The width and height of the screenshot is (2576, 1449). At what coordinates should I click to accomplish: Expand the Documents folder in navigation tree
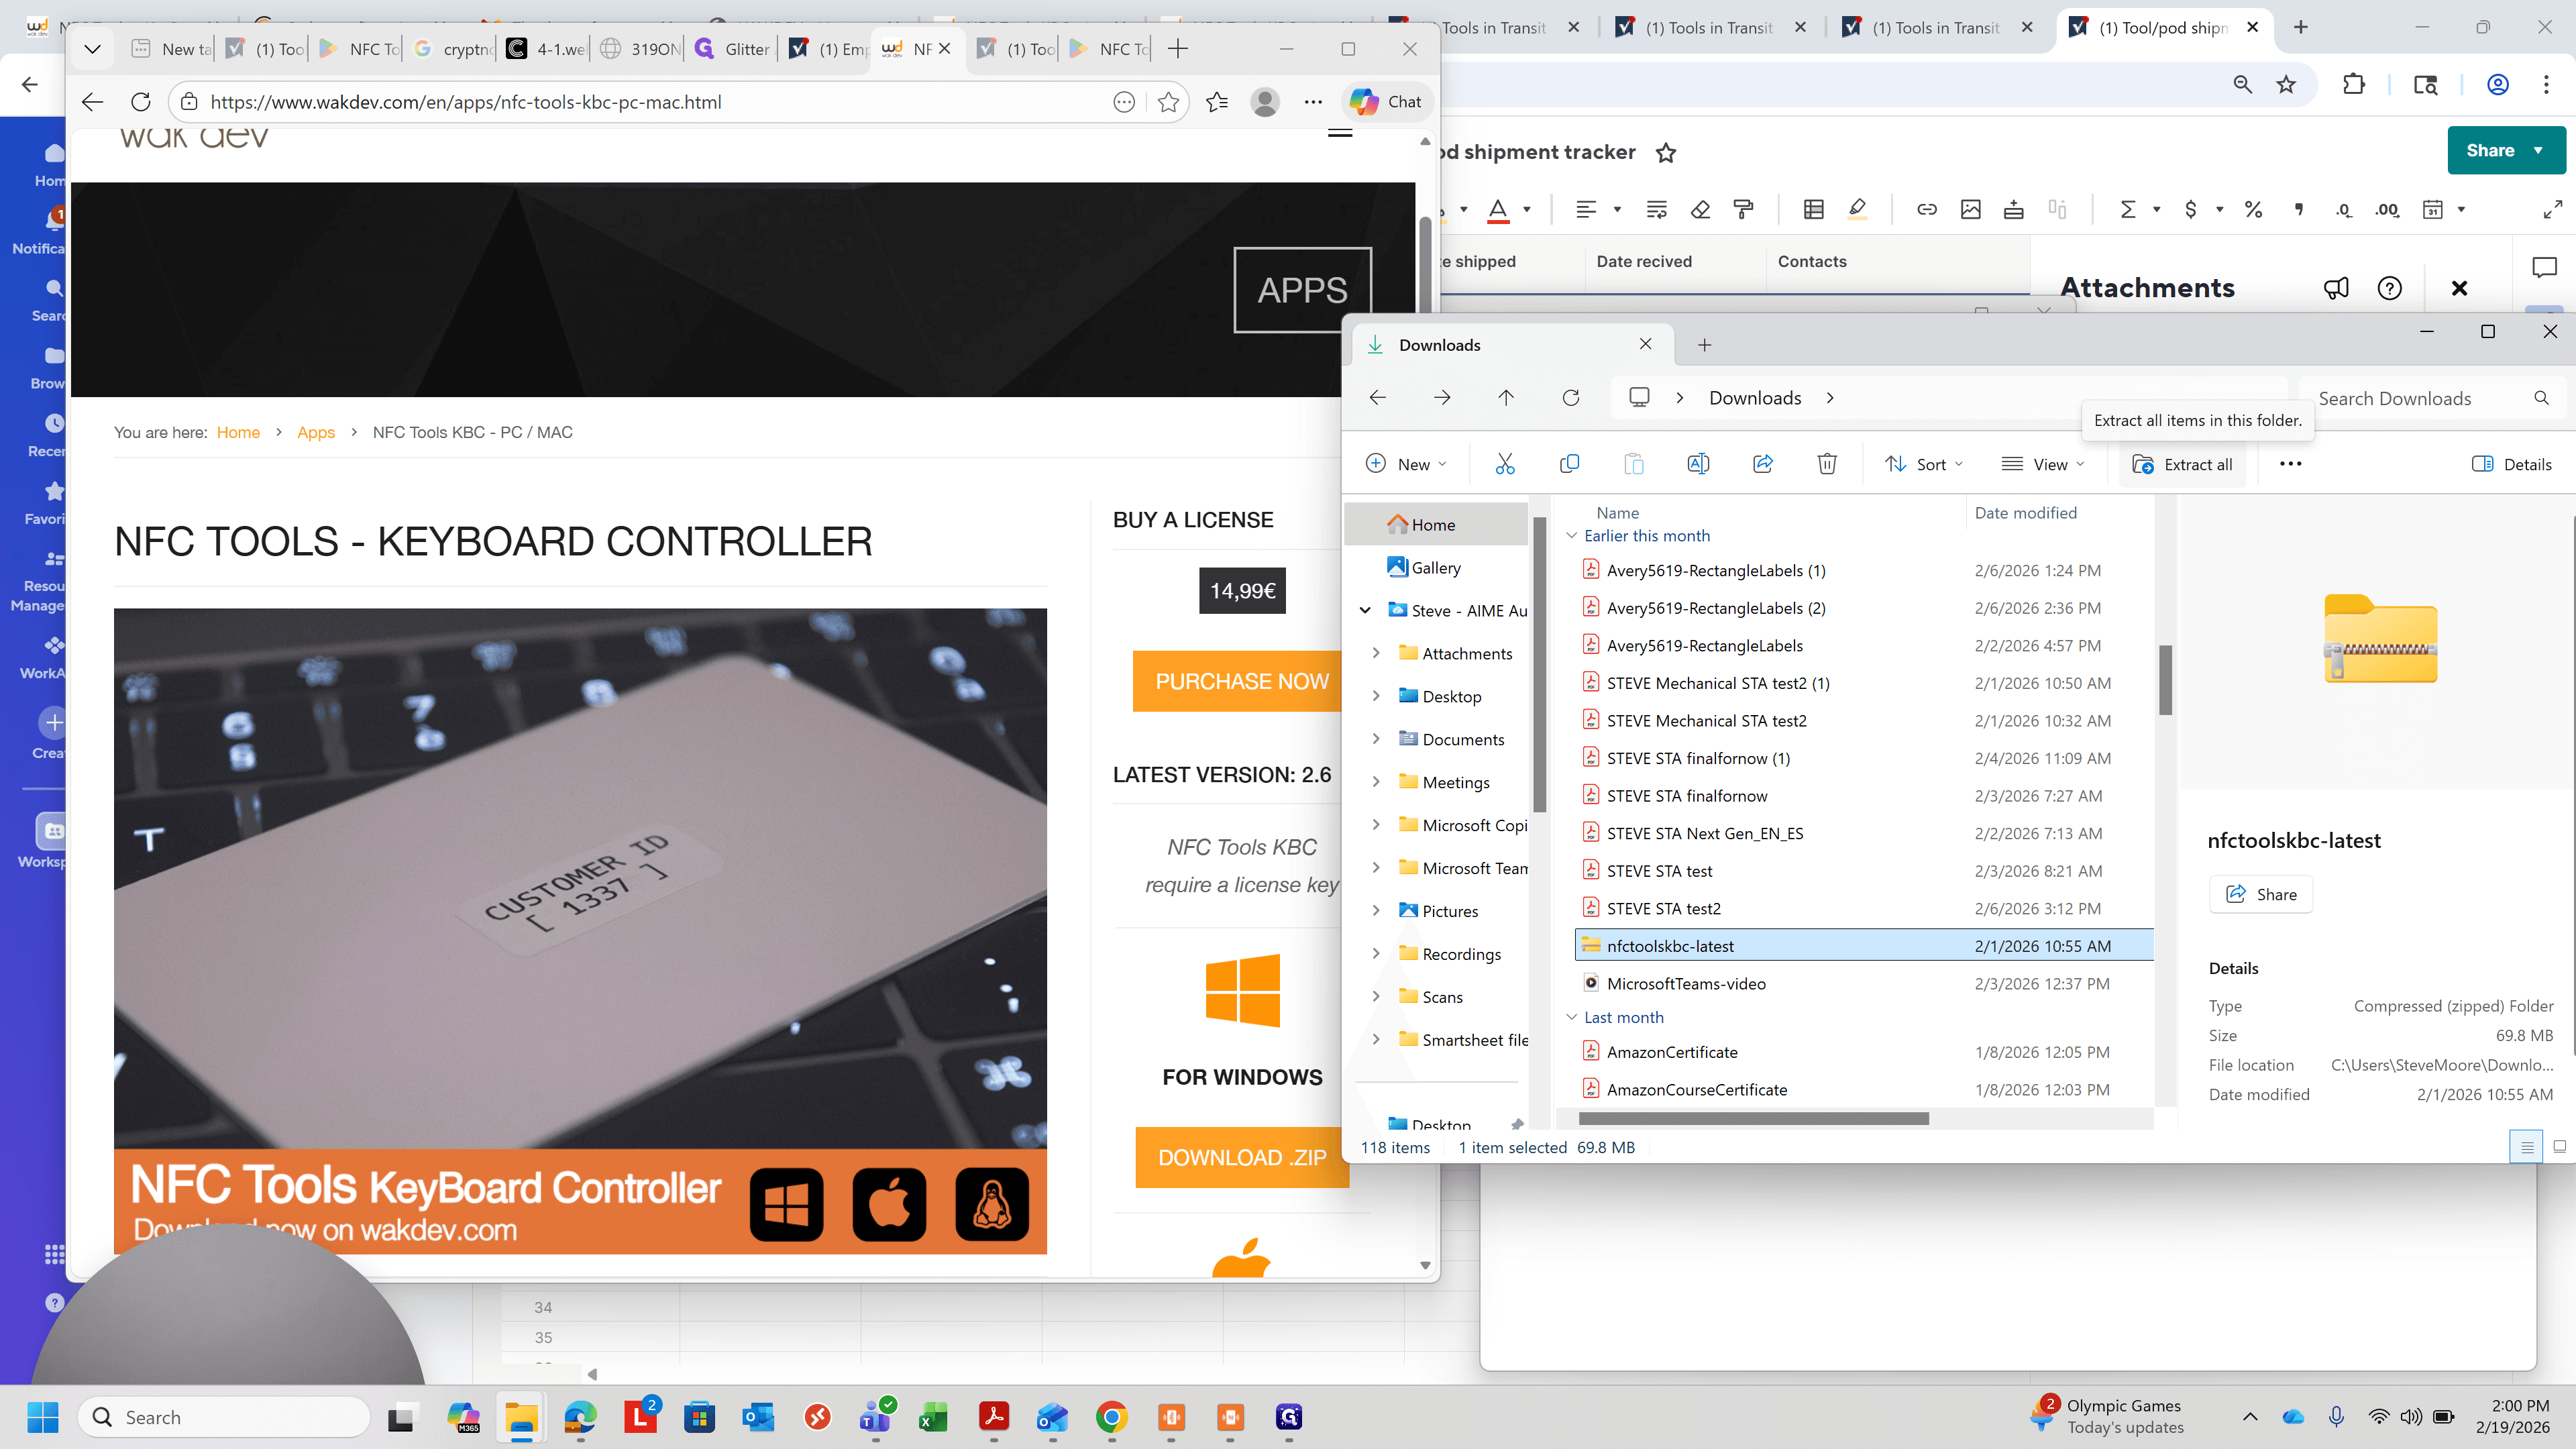click(1376, 739)
